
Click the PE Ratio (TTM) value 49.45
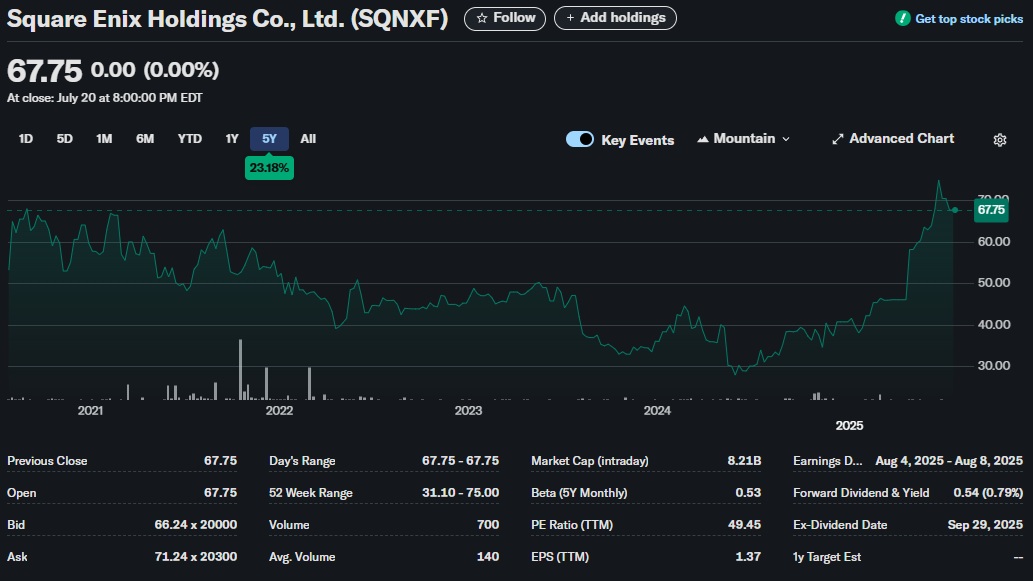[744, 525]
